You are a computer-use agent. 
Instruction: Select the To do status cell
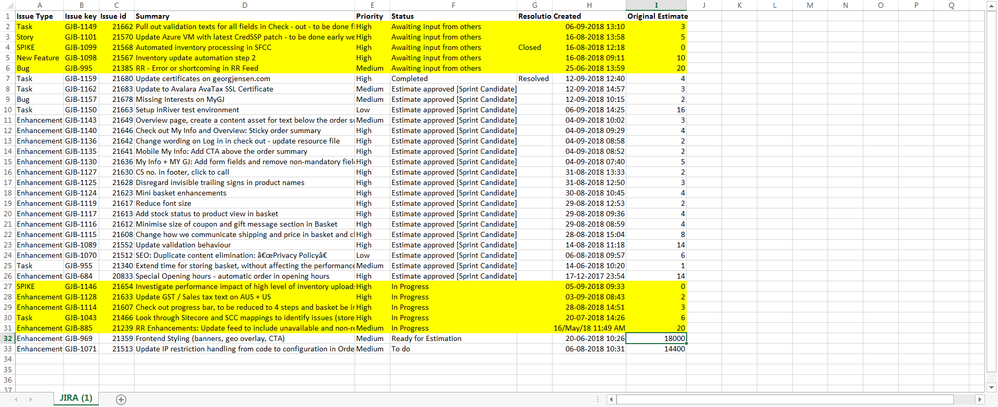pos(453,349)
